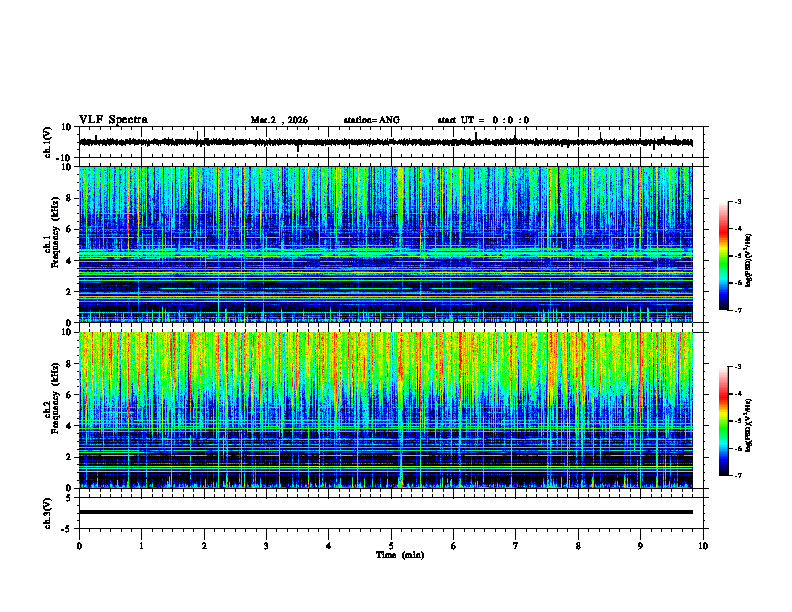Pick the ch.1 spectrogram color scale bar
The height and width of the screenshot is (612, 792).
tap(723, 256)
